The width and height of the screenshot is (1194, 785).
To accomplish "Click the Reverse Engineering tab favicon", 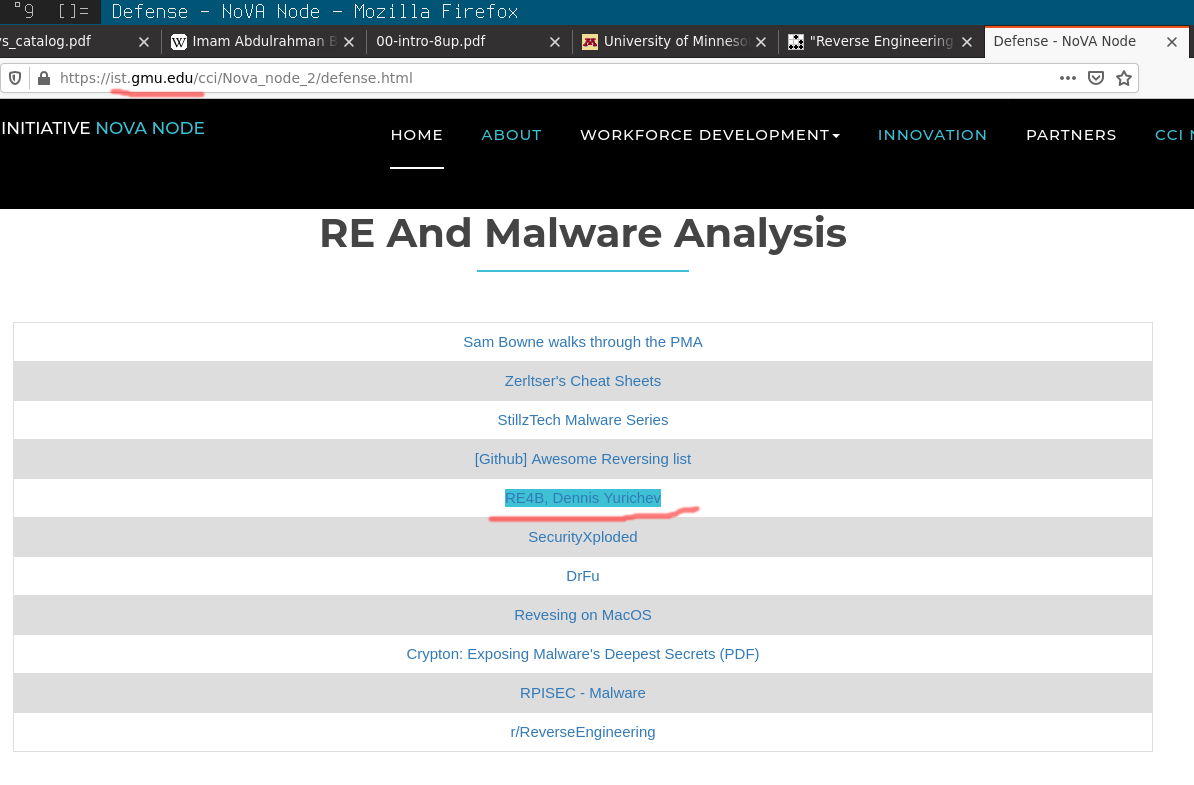I will coord(796,42).
